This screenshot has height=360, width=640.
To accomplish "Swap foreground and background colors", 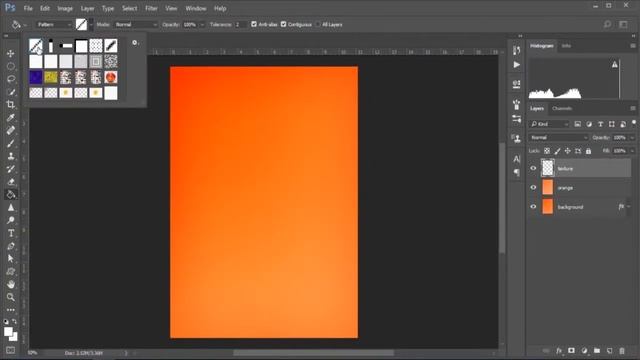I will [x=14, y=322].
